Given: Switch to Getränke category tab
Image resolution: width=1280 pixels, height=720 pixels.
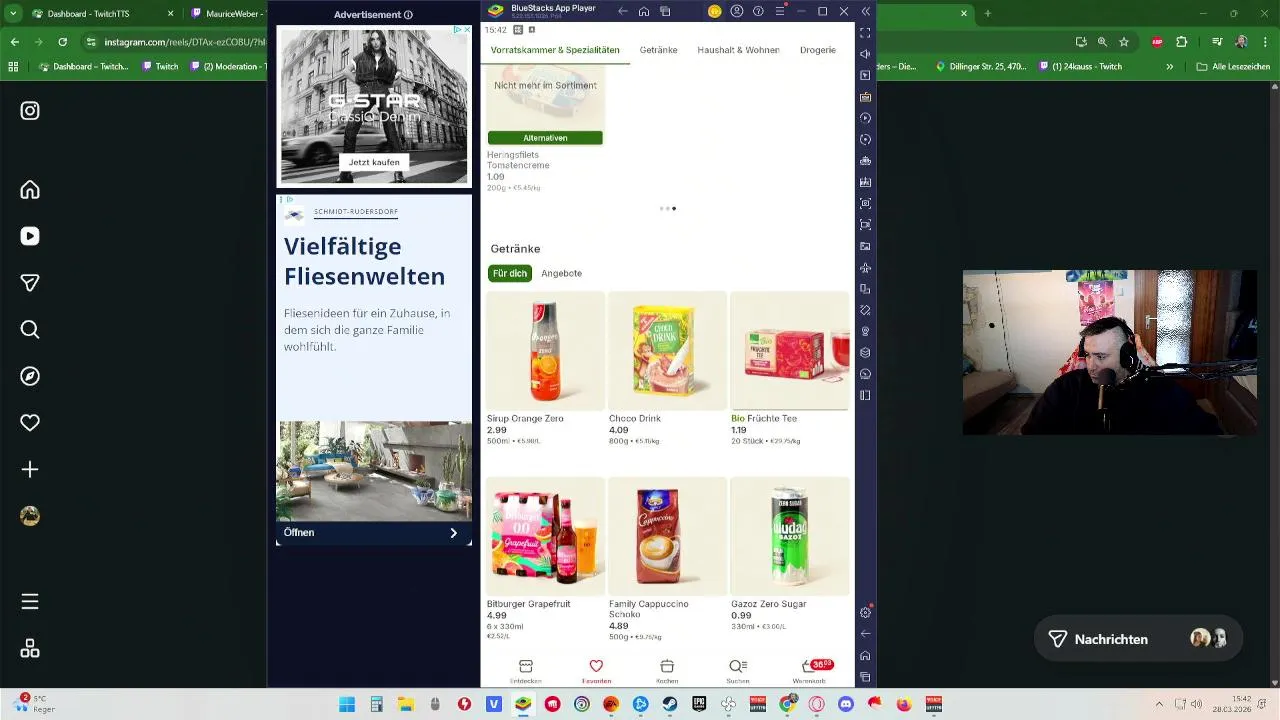Looking at the screenshot, I should [x=658, y=50].
